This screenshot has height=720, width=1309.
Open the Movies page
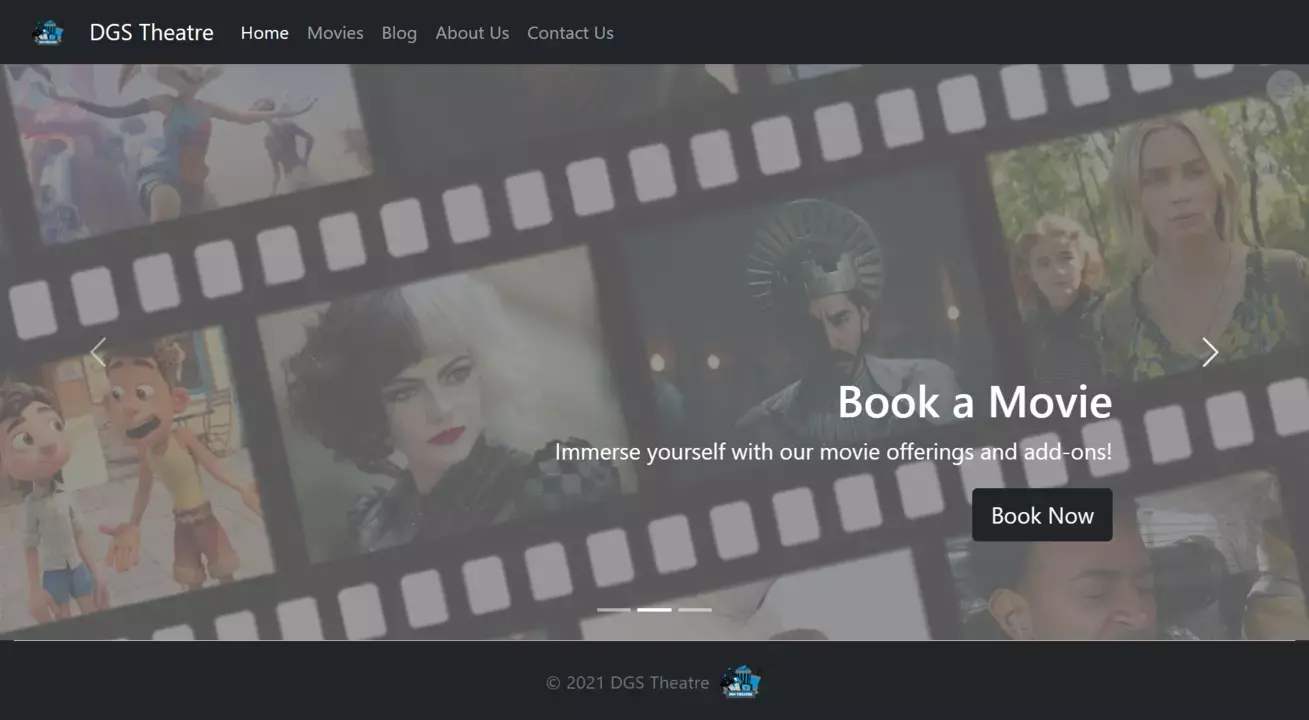(335, 33)
